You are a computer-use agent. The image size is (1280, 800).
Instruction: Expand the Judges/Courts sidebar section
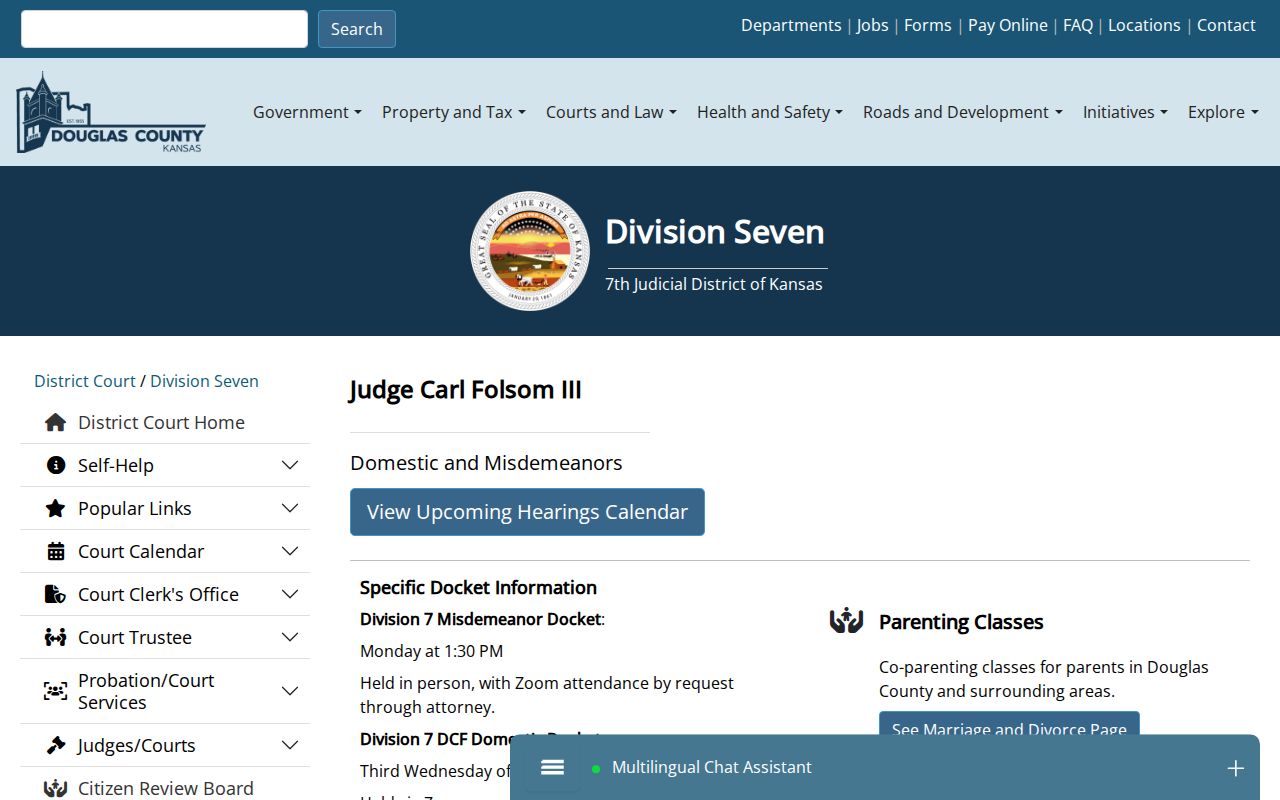click(x=290, y=745)
